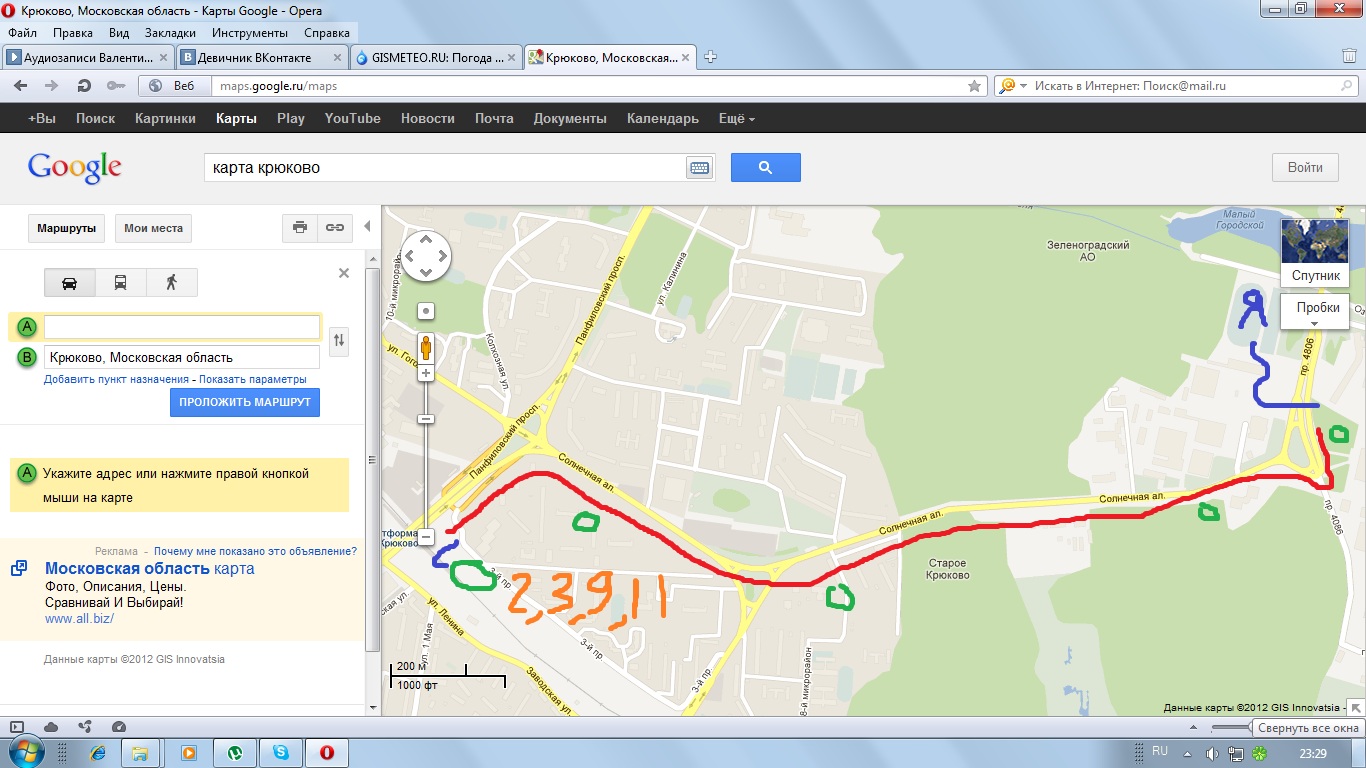Swap start and destination points
The width and height of the screenshot is (1366, 768).
coord(339,340)
